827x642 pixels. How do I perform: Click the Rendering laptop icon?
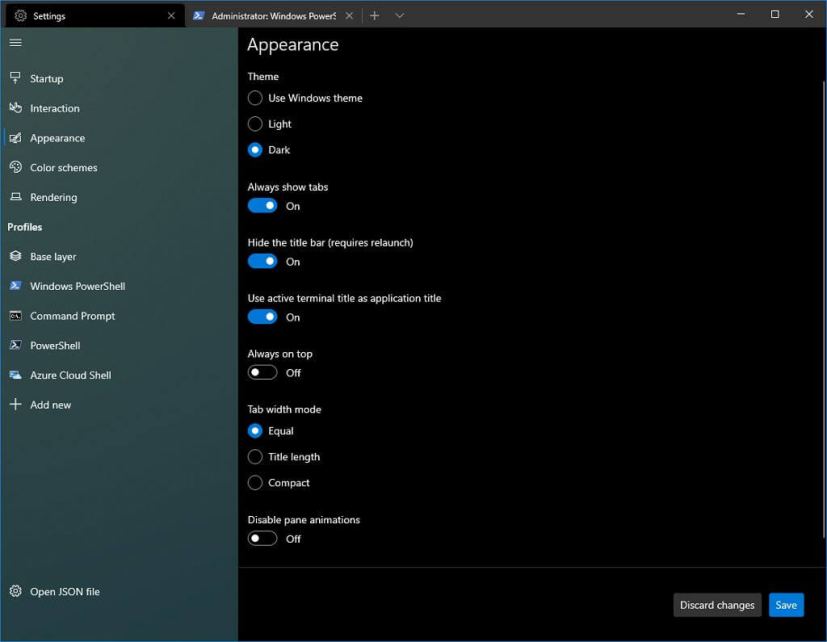[16, 197]
